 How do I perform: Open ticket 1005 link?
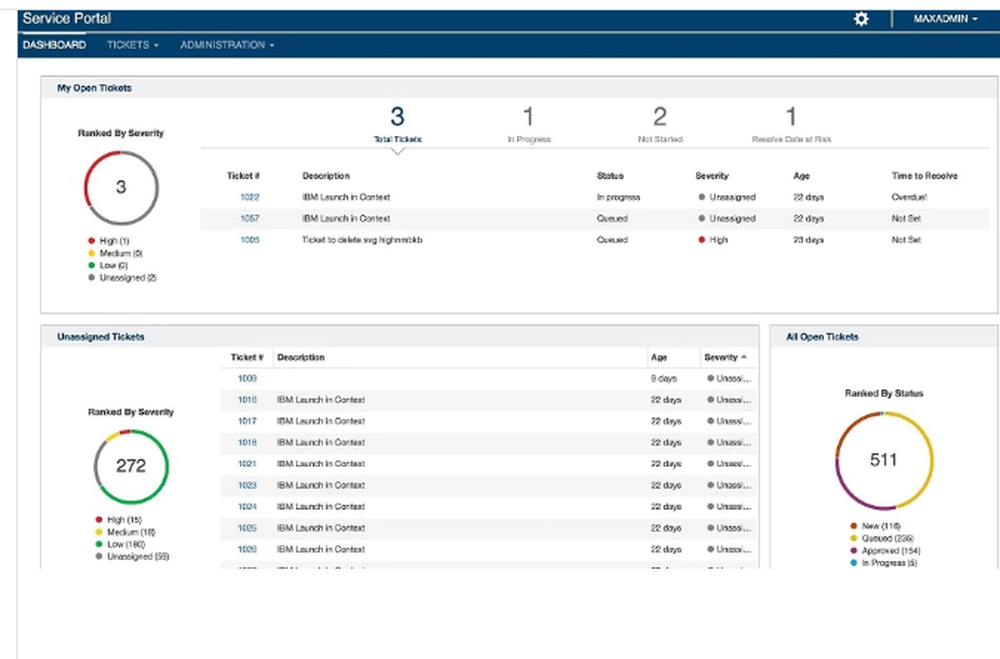[249, 240]
